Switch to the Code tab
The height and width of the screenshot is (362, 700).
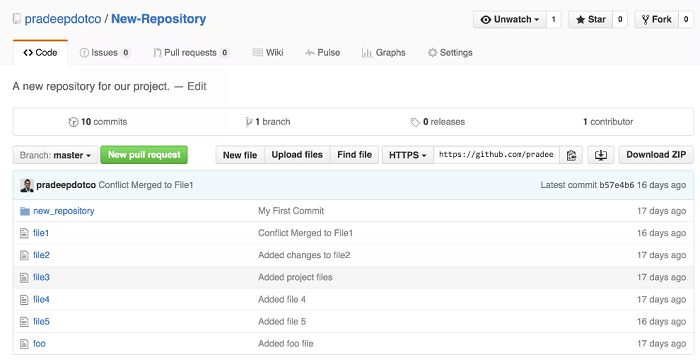(x=41, y=53)
